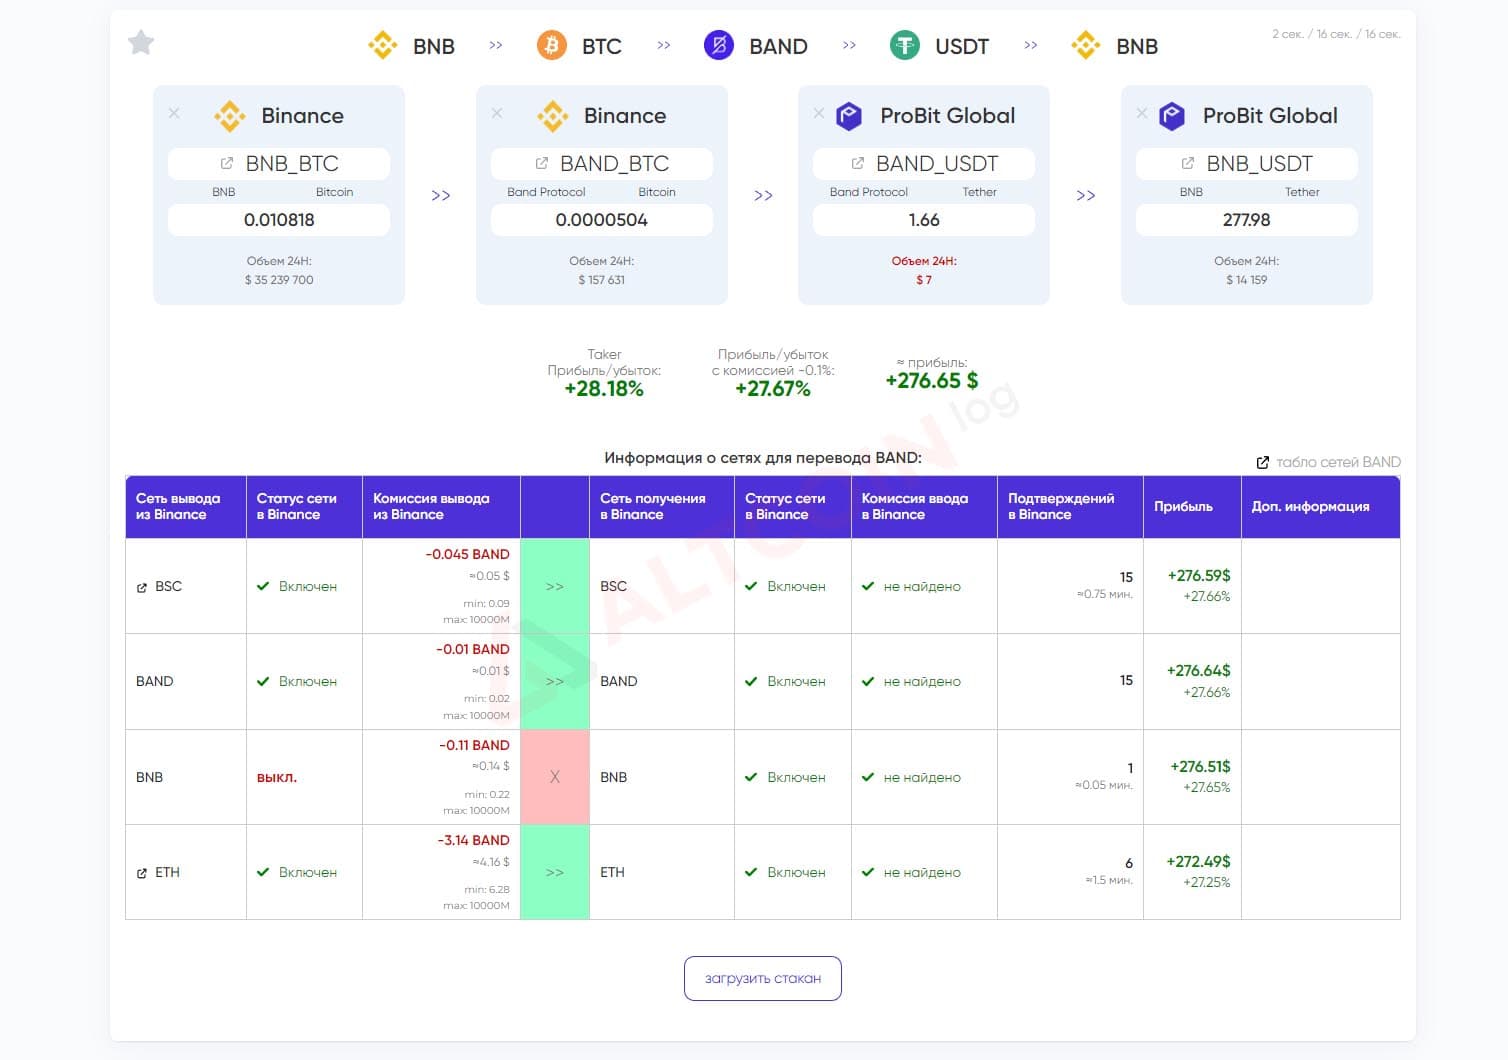Open the BAND_USDT pair link

(924, 163)
